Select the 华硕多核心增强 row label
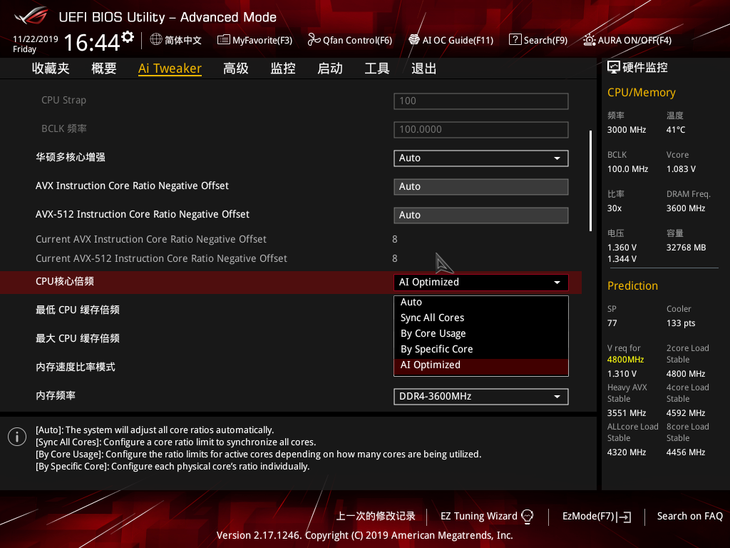The height and width of the screenshot is (548, 730). [70, 157]
